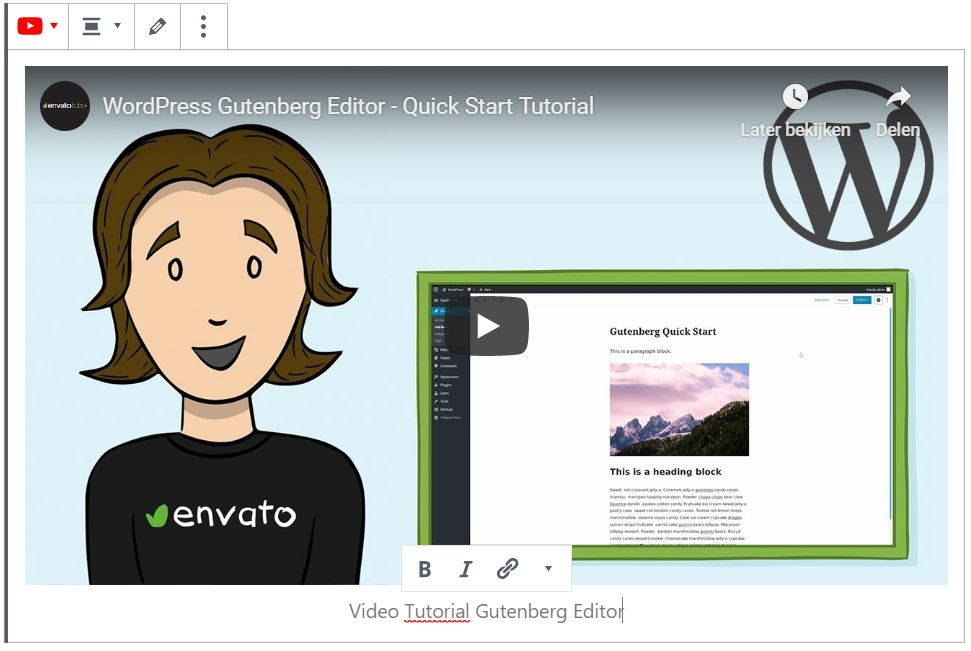Open more options three-dot menu
Image resolution: width=971 pixels, height=651 pixels.
[204, 26]
